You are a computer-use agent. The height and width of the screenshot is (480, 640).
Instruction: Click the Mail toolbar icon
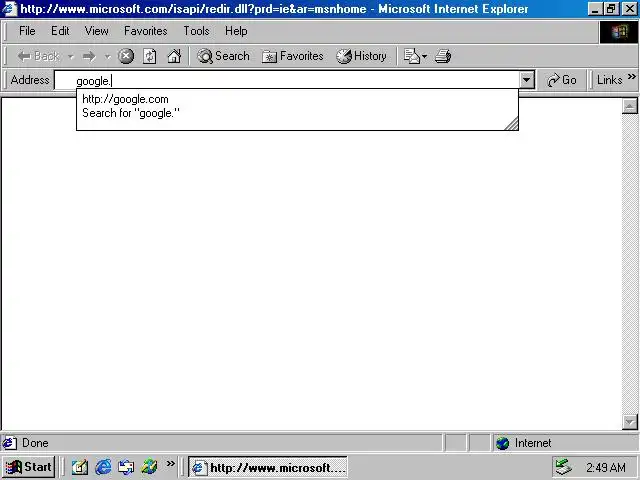click(411, 56)
